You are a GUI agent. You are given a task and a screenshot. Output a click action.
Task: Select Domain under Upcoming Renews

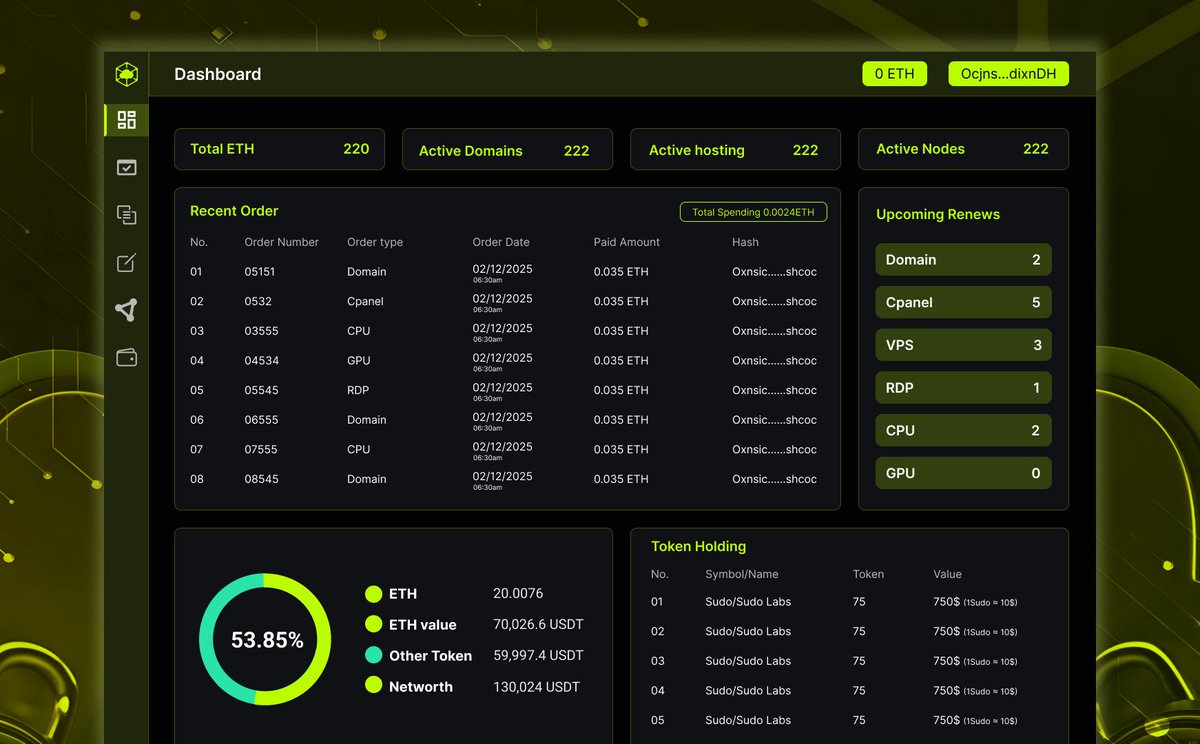click(963, 259)
